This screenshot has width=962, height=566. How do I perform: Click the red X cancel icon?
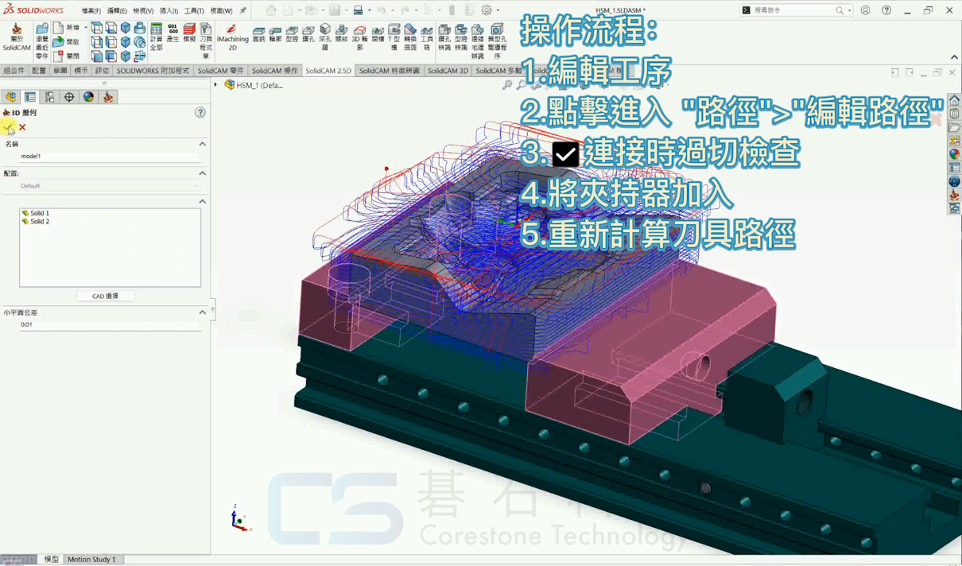tap(22, 127)
